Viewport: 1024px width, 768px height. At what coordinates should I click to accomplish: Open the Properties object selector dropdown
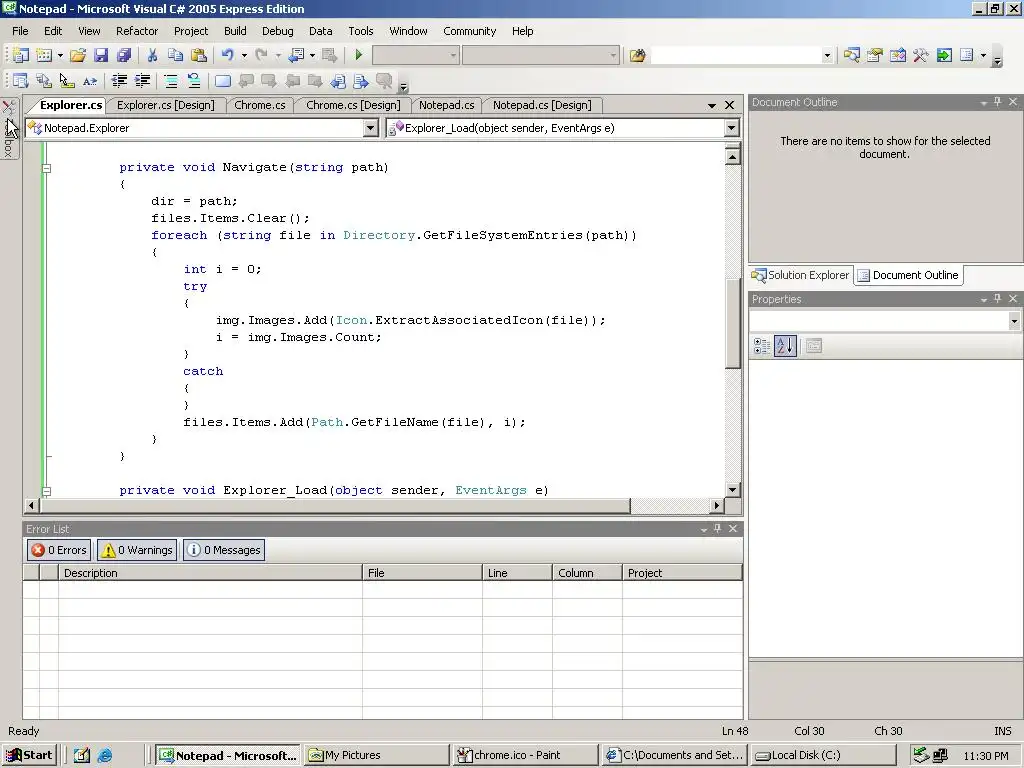1014,321
